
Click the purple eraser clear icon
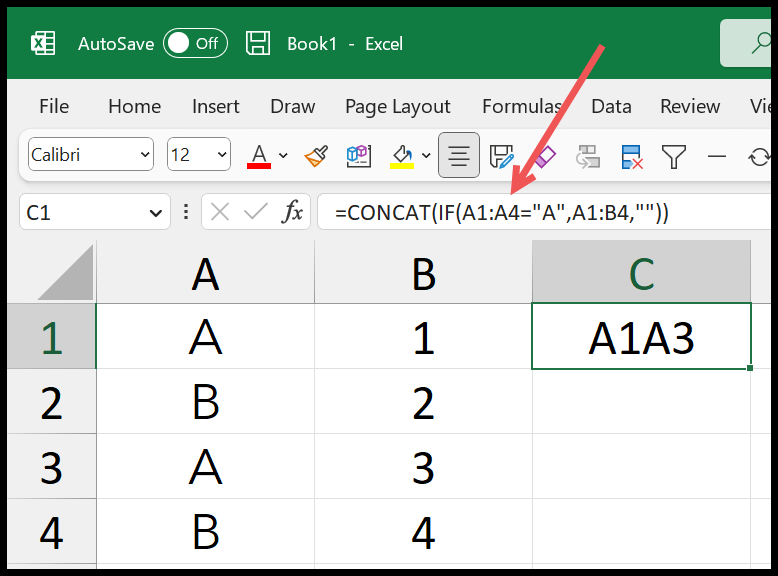[545, 157]
